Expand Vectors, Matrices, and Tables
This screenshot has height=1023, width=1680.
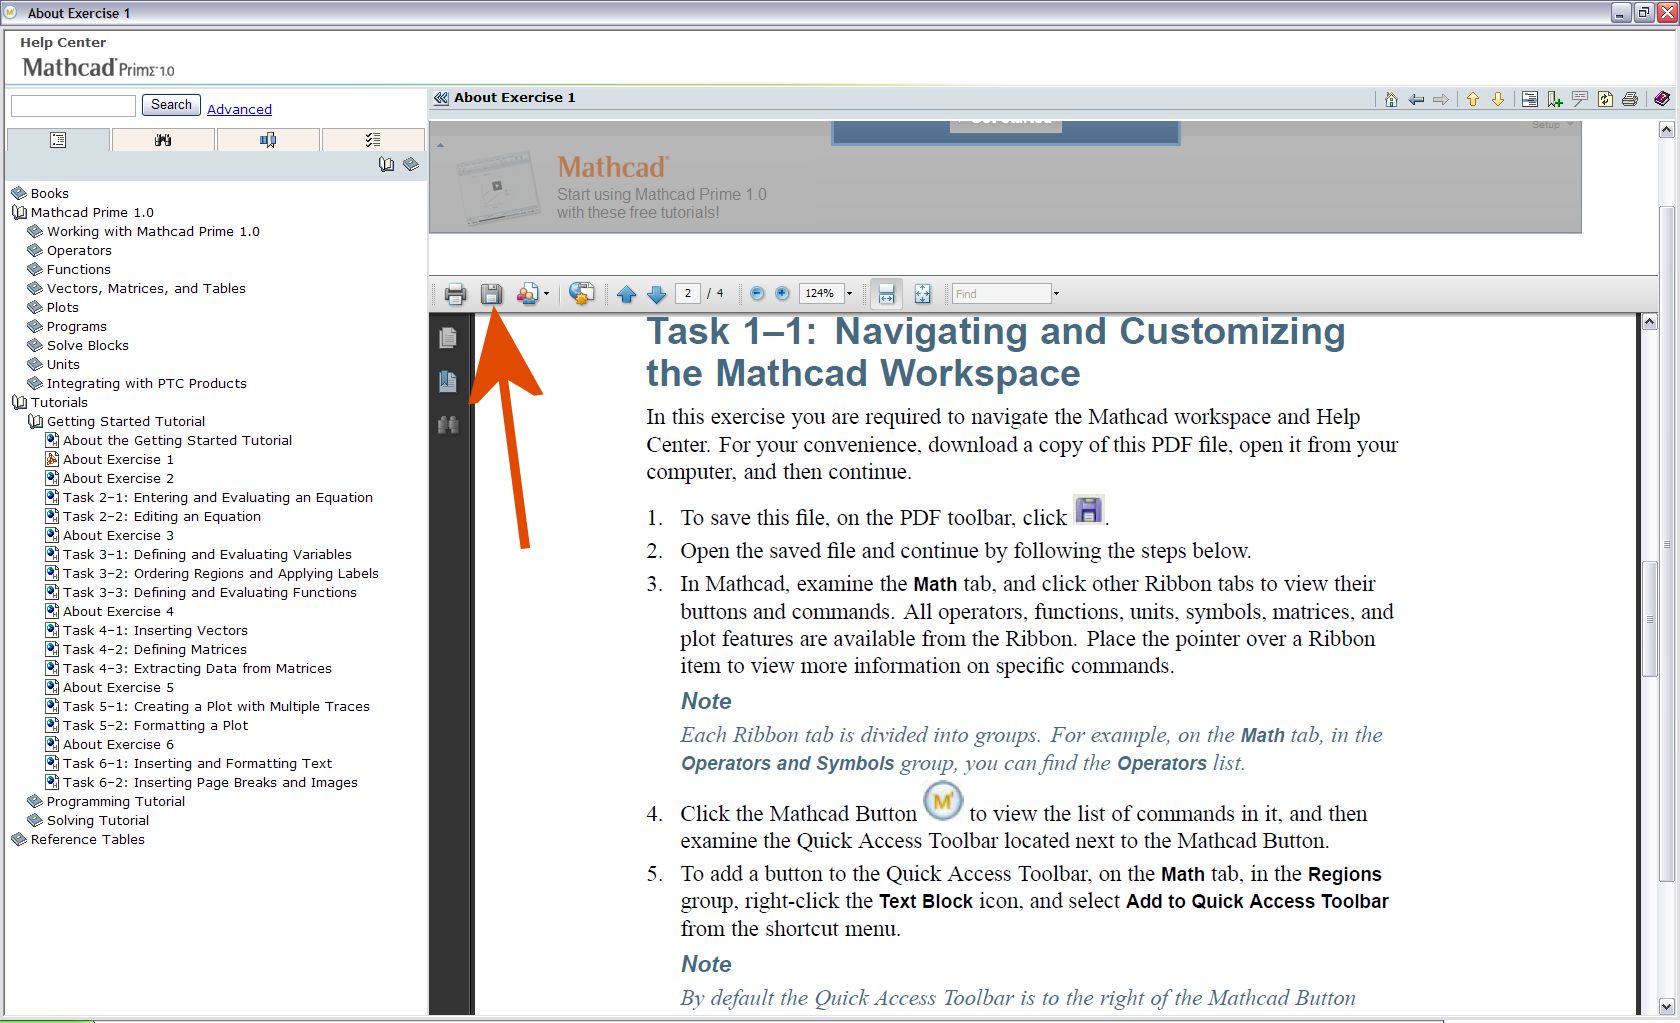[x=35, y=288]
